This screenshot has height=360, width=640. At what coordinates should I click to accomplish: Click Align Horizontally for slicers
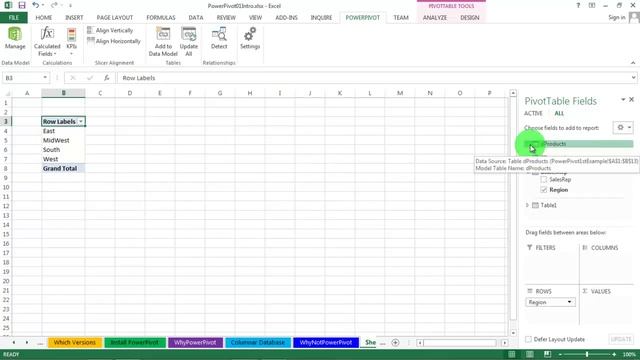[114, 41]
